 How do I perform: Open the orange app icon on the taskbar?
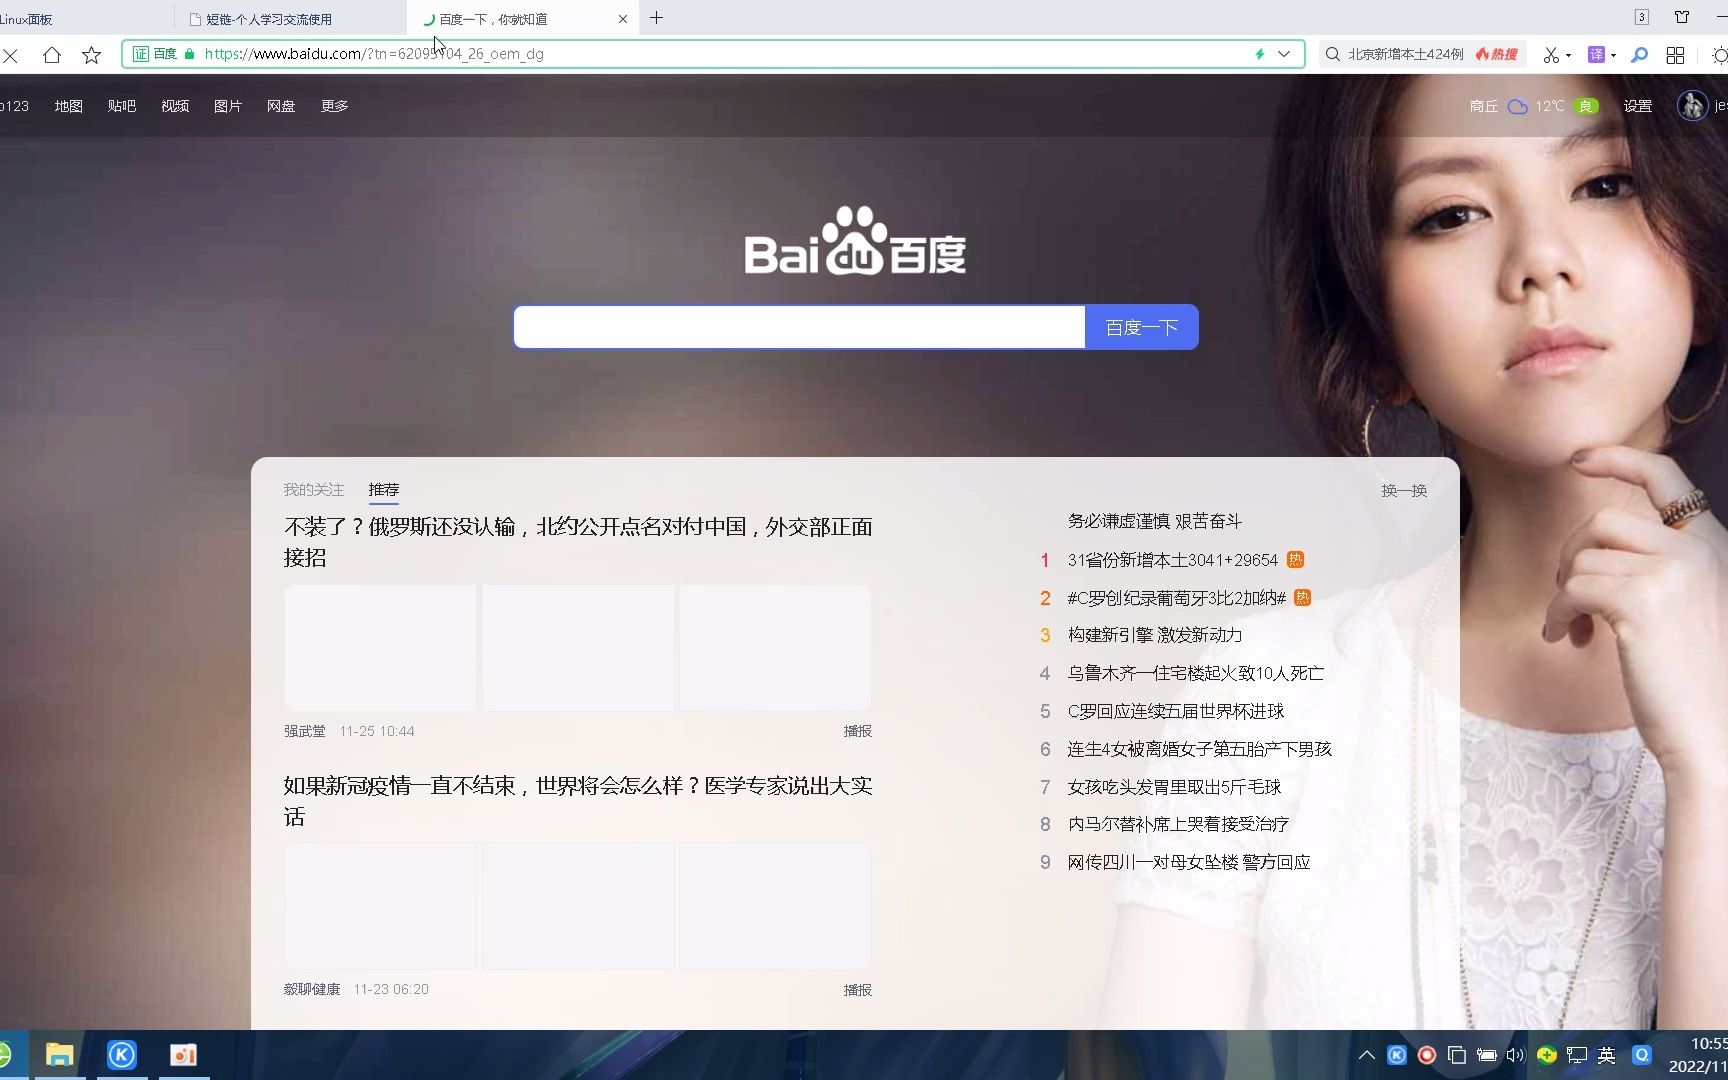[x=184, y=1055]
